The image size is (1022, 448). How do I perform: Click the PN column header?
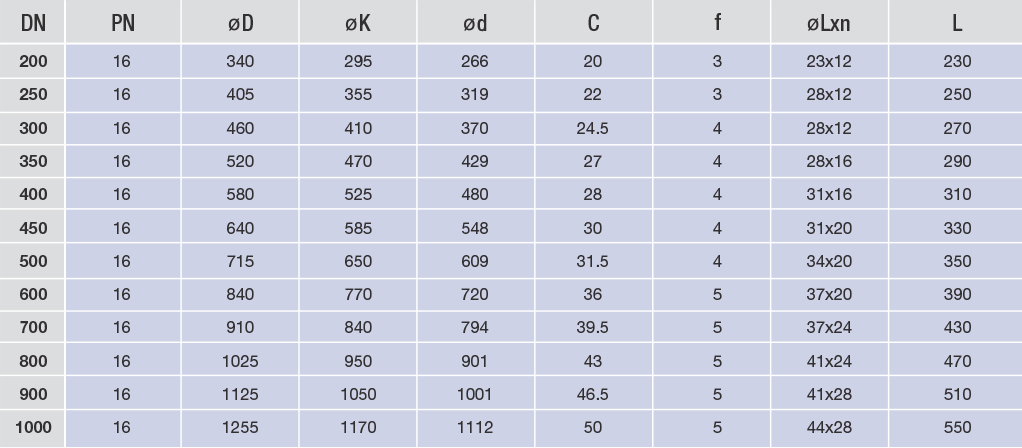point(122,23)
